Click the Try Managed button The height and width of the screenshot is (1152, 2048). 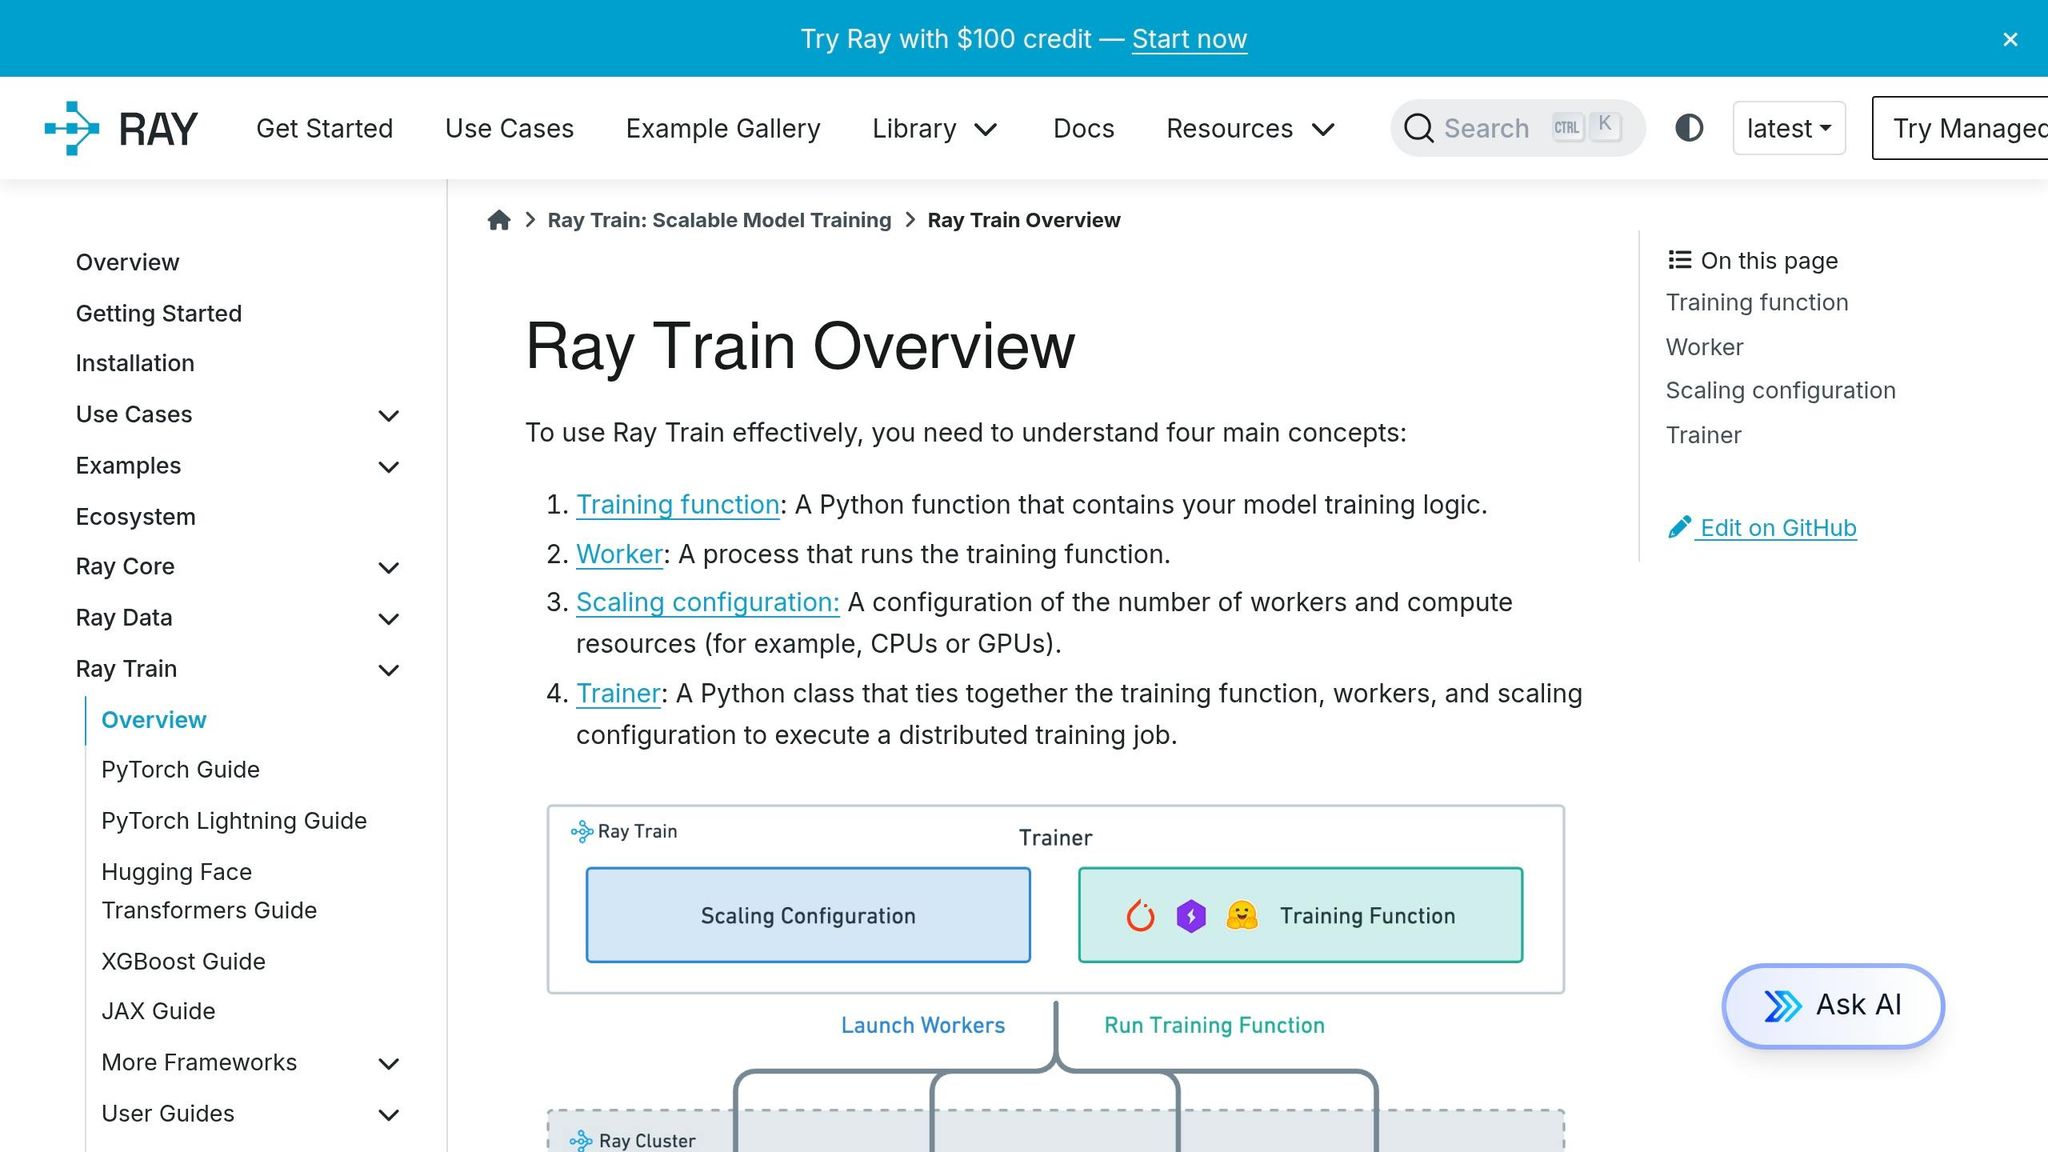1960,128
